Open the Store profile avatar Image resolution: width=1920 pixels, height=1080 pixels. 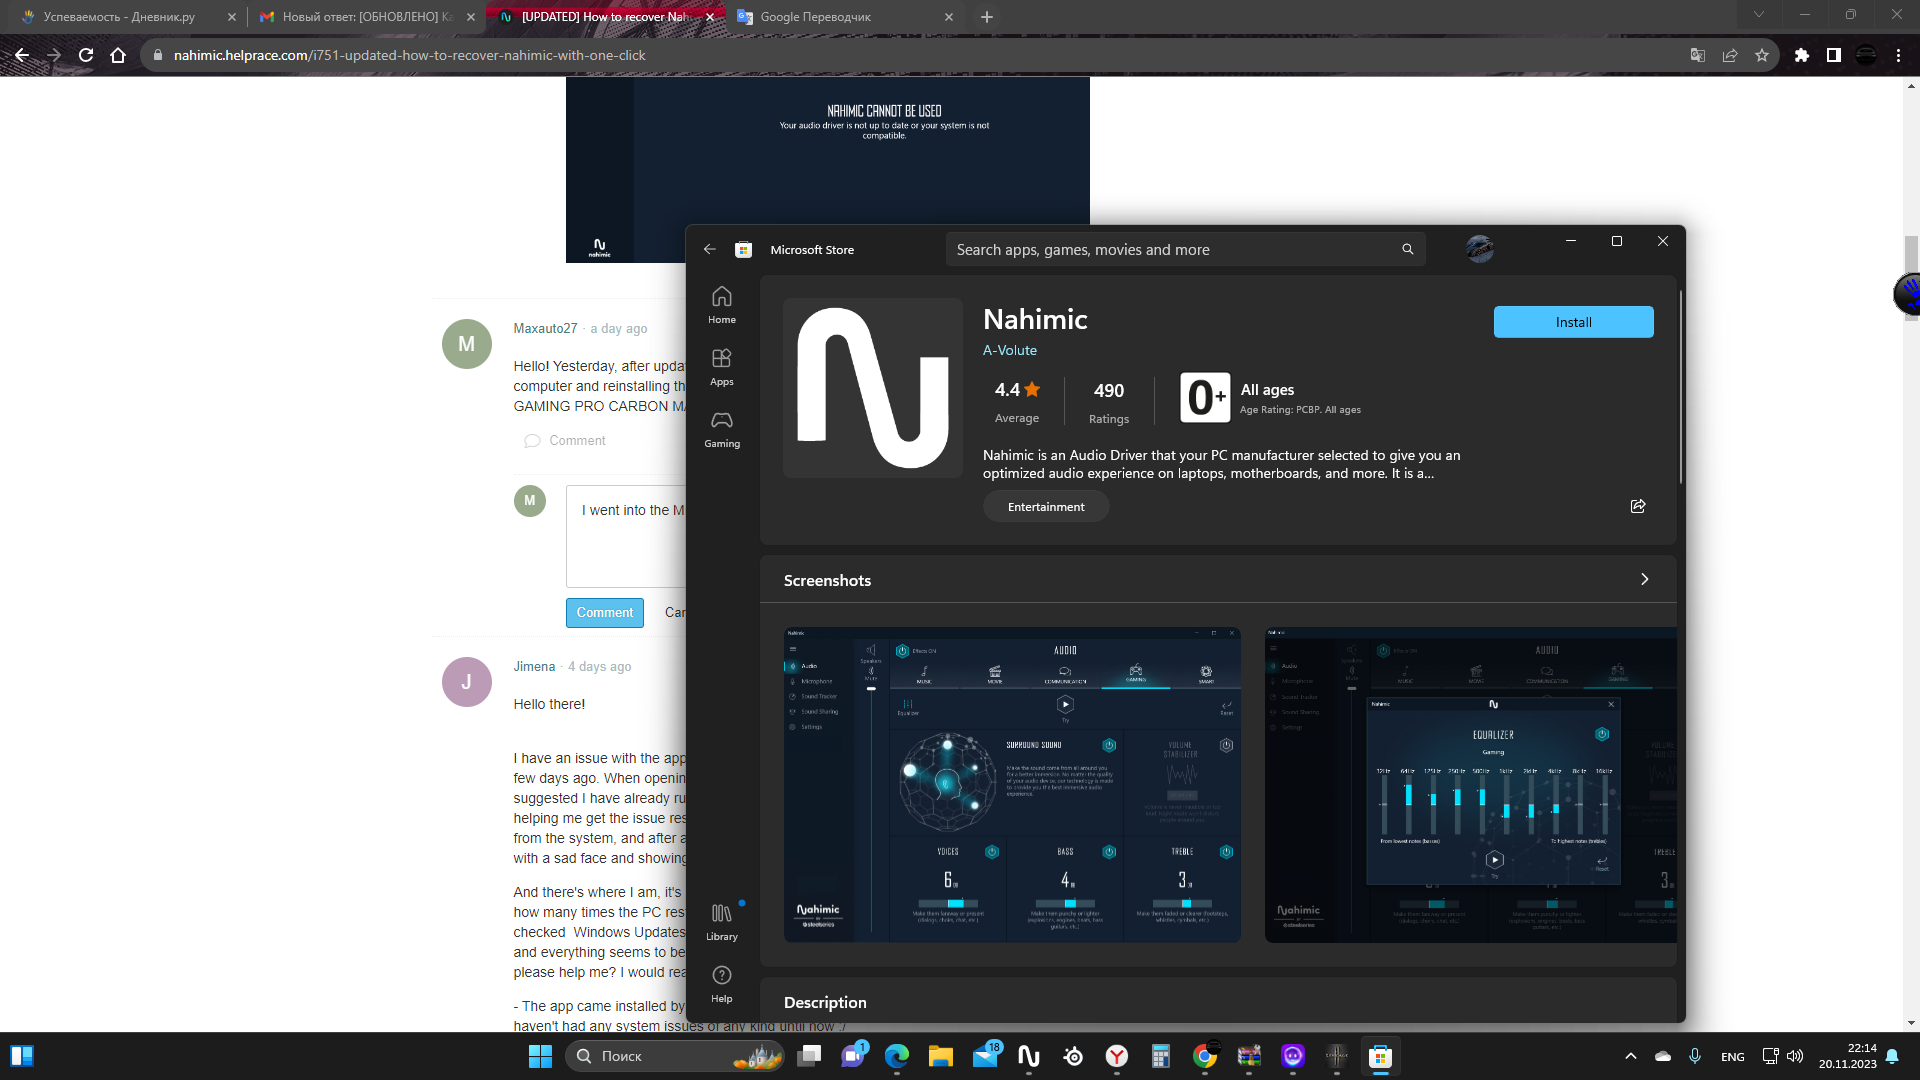(x=1479, y=249)
